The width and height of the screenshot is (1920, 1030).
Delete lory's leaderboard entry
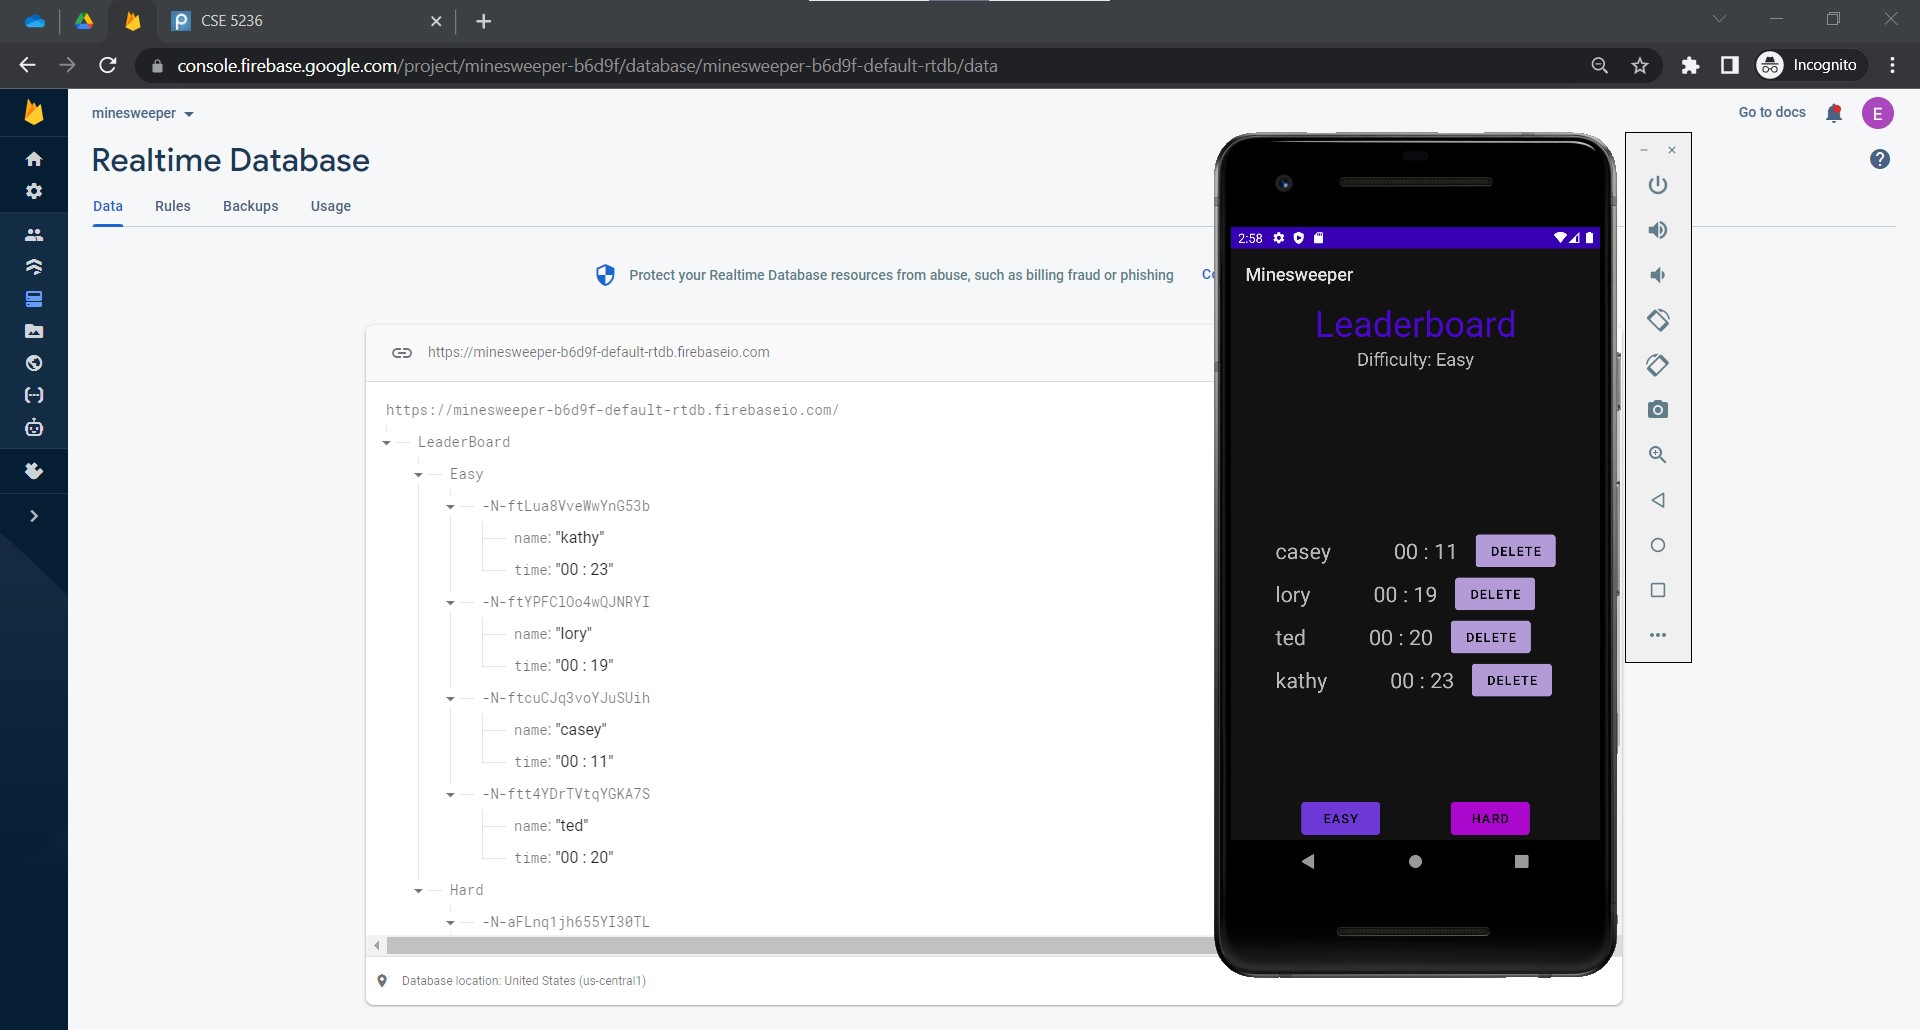click(x=1495, y=594)
